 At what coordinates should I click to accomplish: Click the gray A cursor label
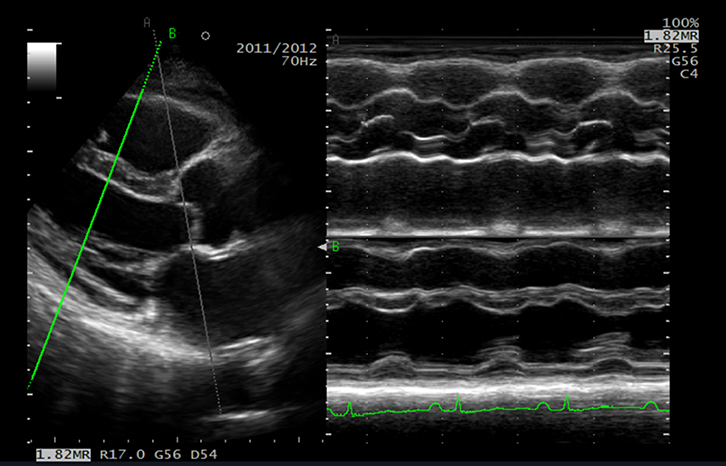[147, 21]
